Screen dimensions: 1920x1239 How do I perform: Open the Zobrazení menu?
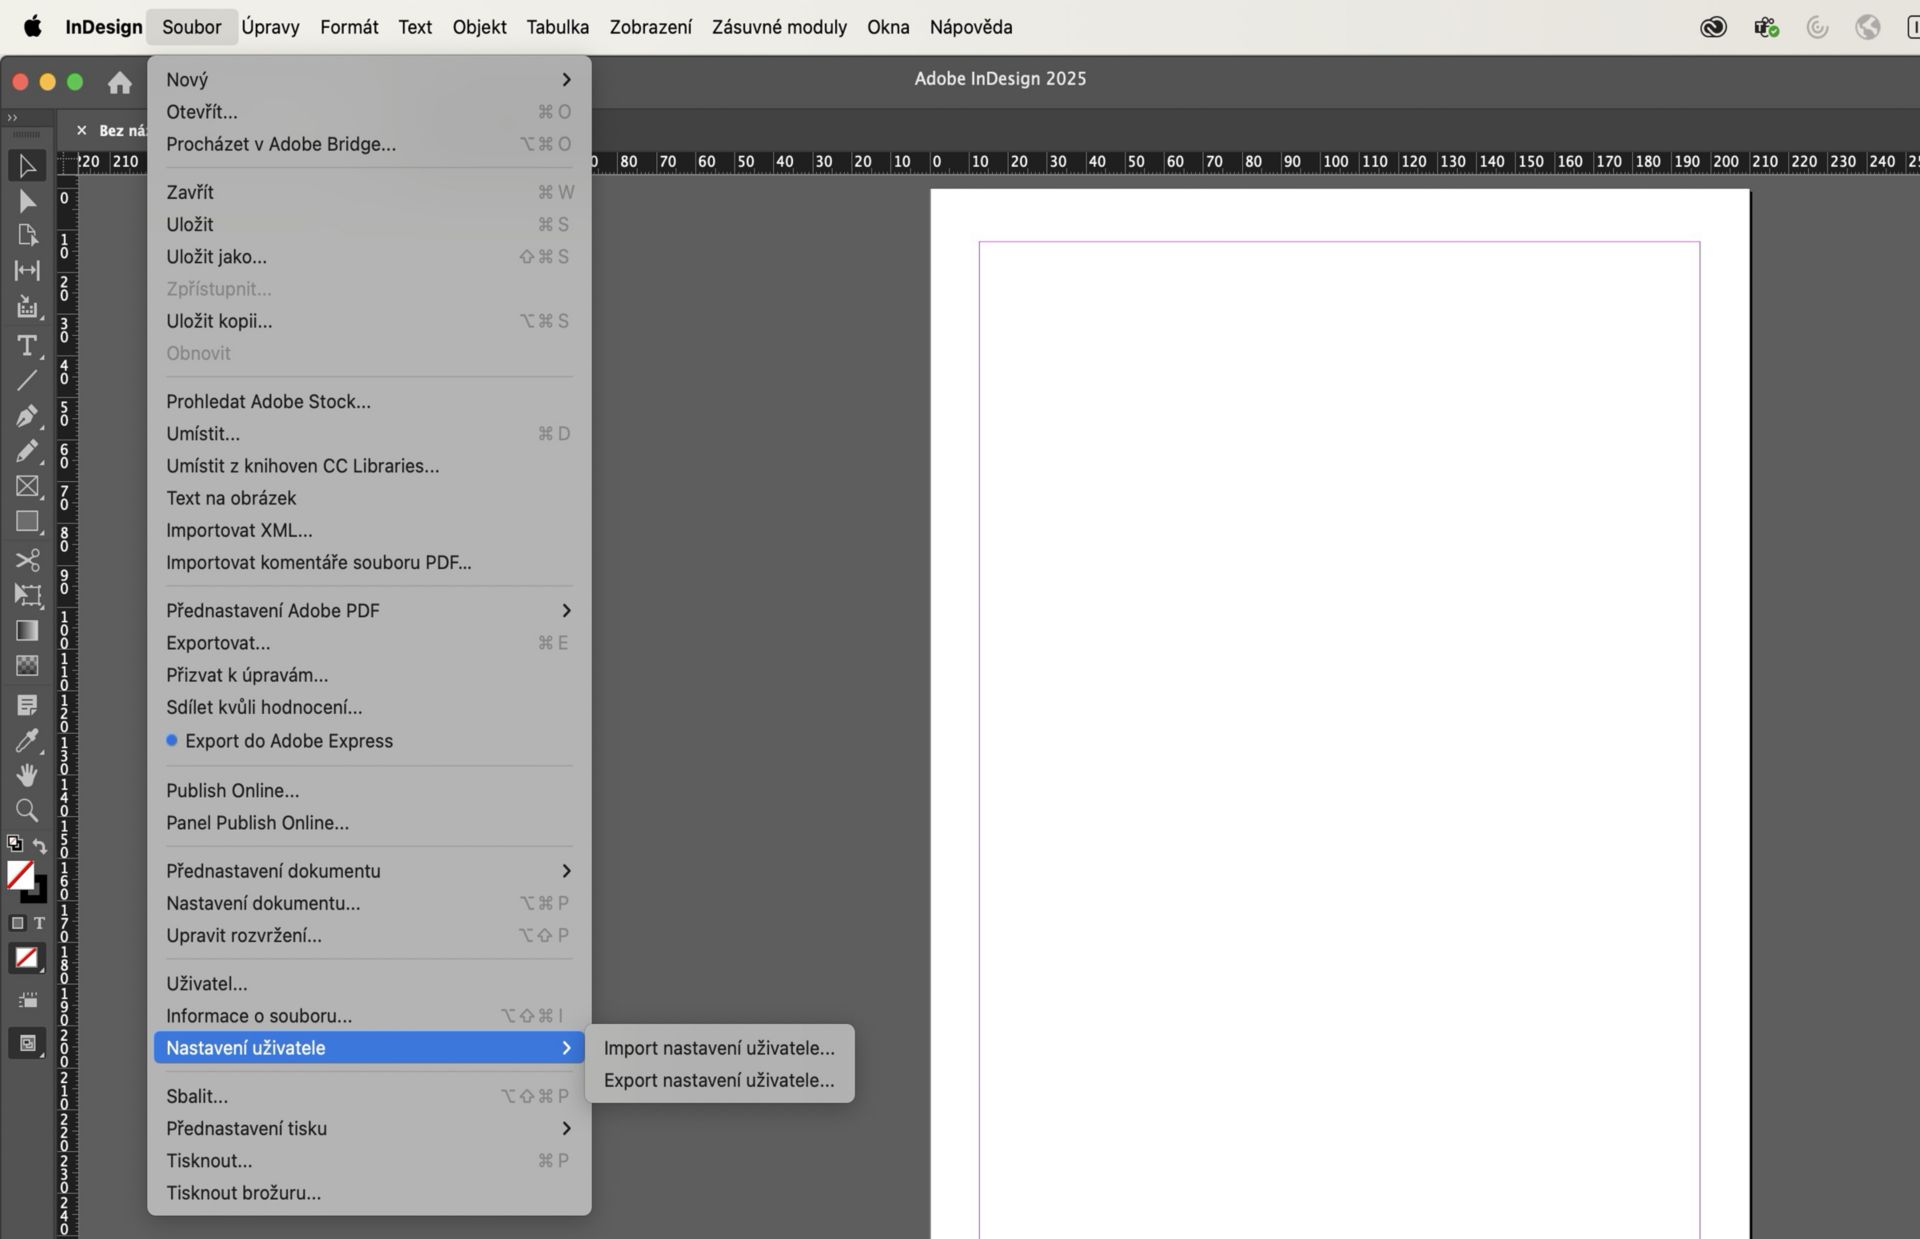[x=650, y=27]
